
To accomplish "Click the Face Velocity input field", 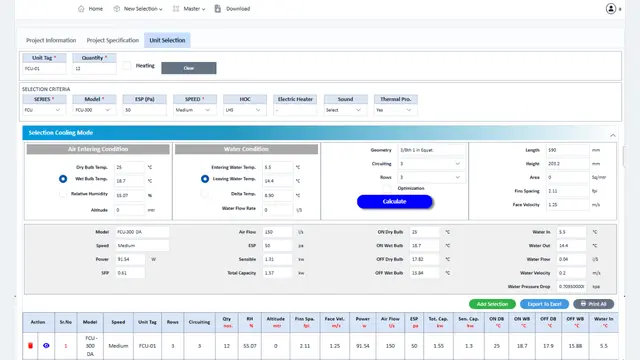I will tap(567, 204).
